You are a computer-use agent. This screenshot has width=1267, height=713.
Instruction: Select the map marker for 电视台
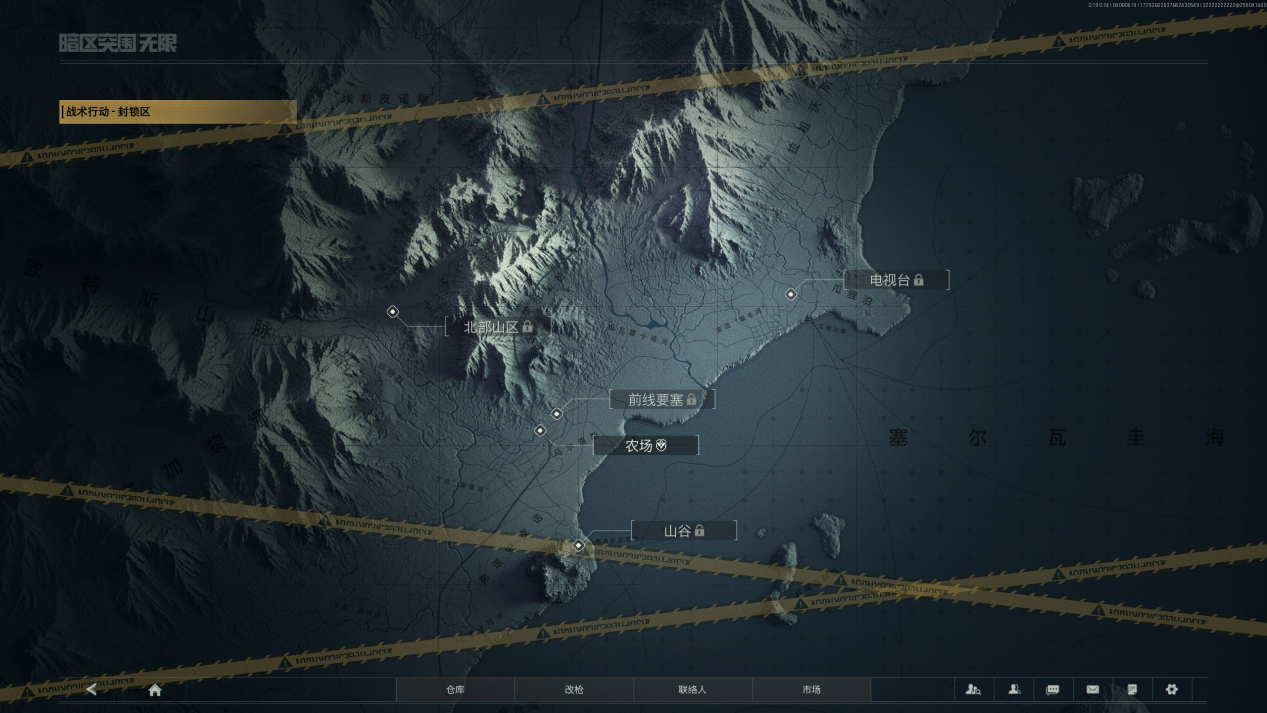[x=791, y=294]
